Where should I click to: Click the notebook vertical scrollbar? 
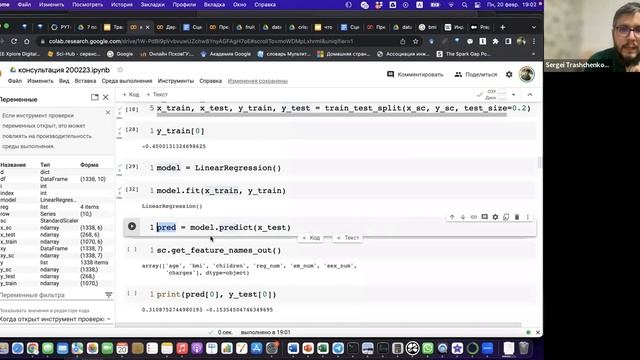click(540, 162)
